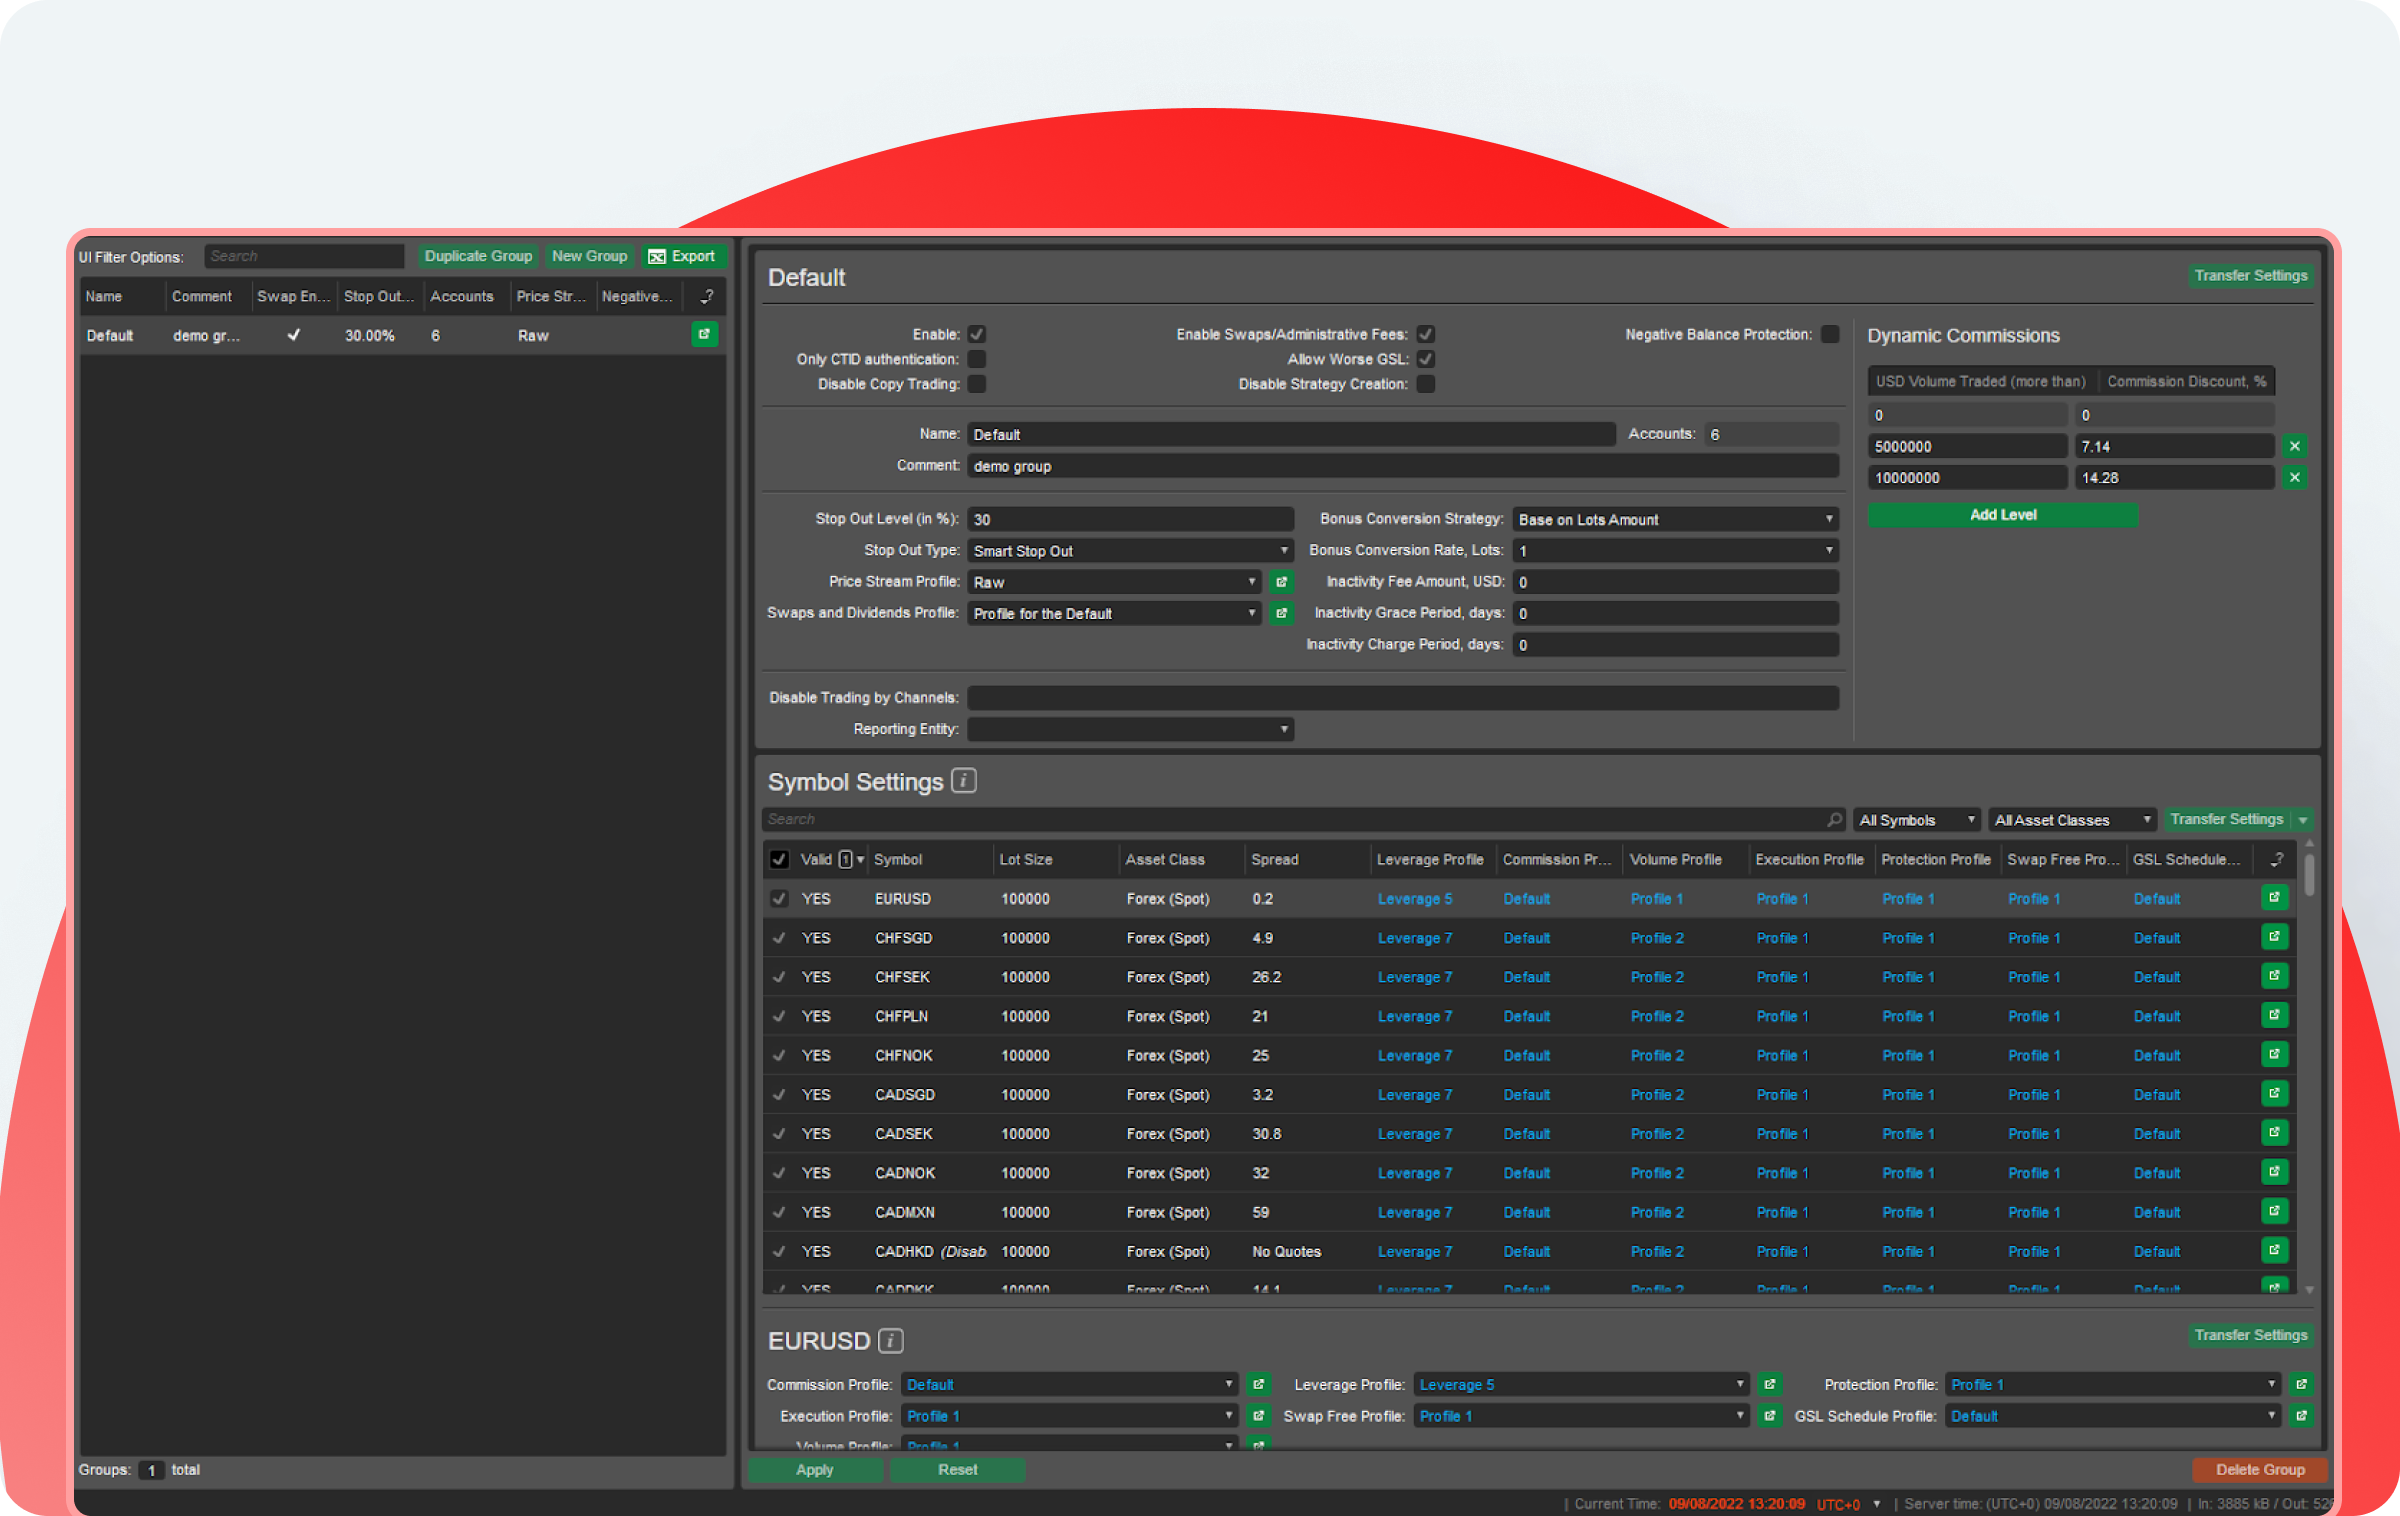The width and height of the screenshot is (2400, 1516).
Task: Open EURUSD row popout icon
Action: click(x=2275, y=898)
